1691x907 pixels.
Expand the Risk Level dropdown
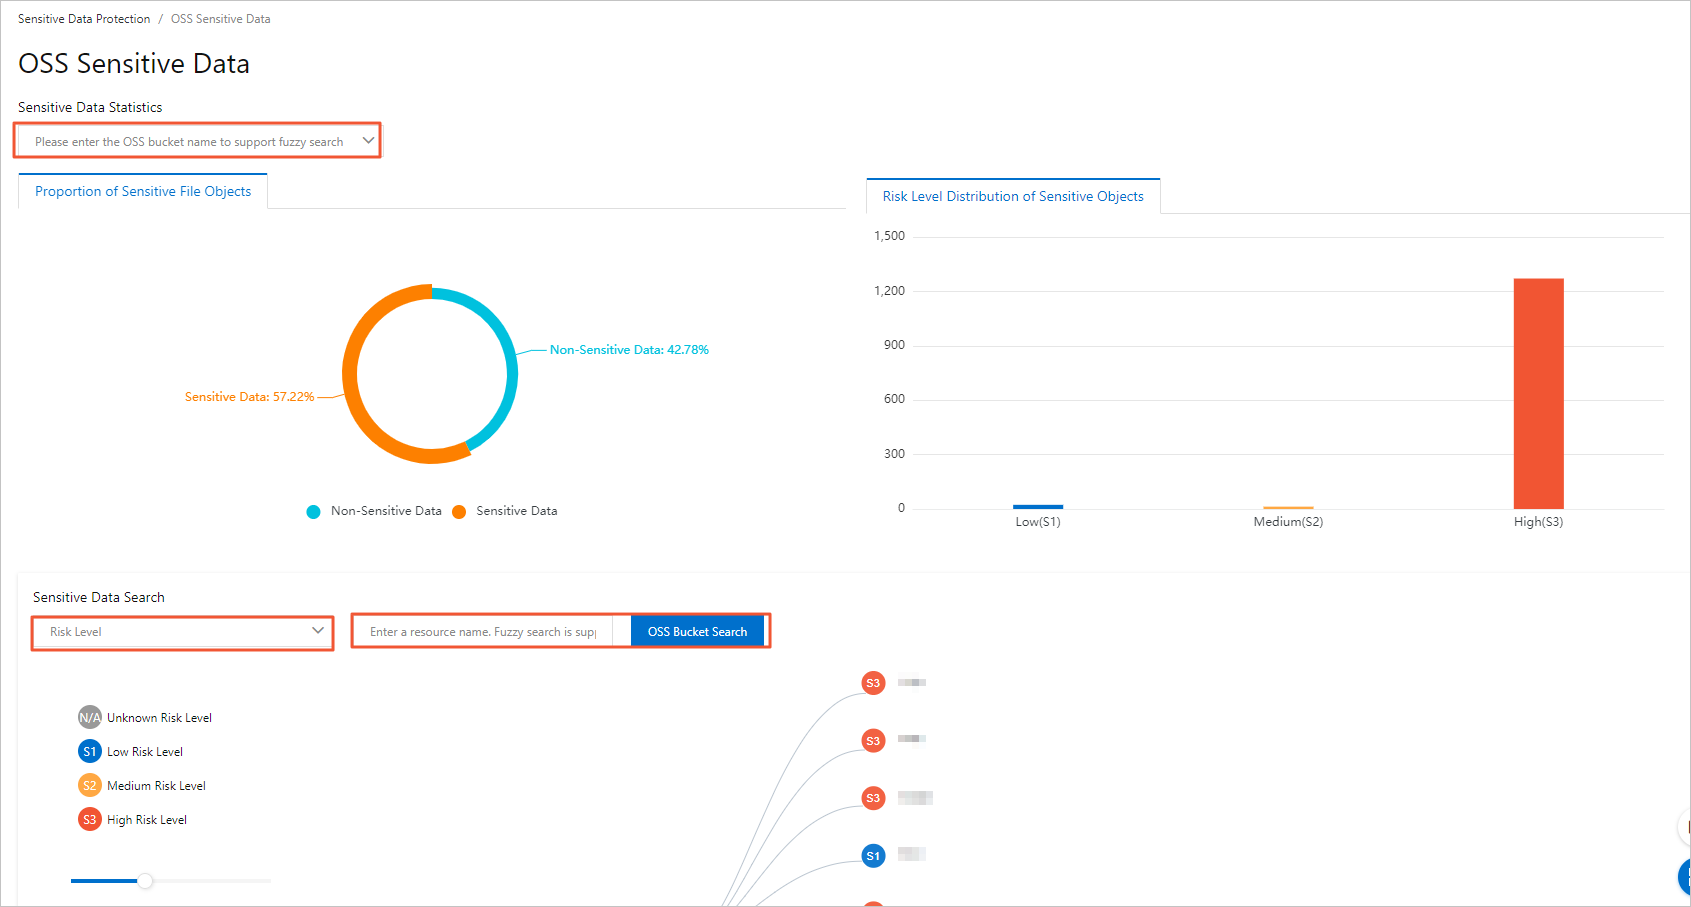pyautogui.click(x=183, y=632)
